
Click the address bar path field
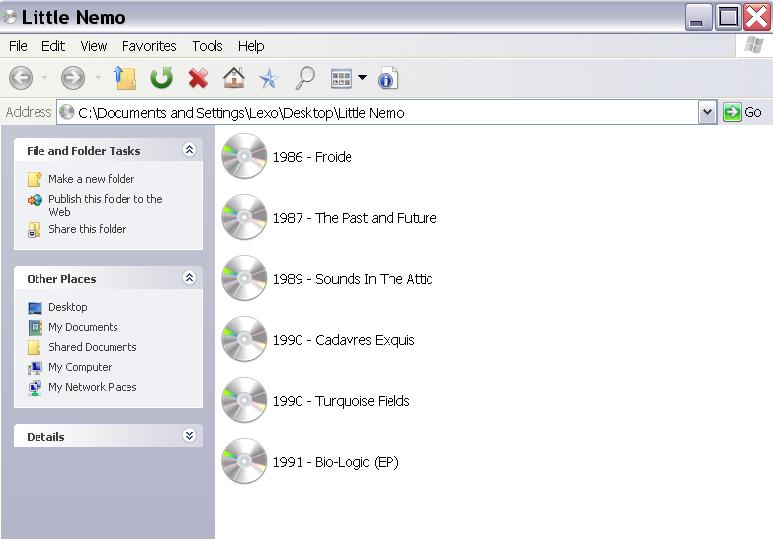click(x=377, y=113)
